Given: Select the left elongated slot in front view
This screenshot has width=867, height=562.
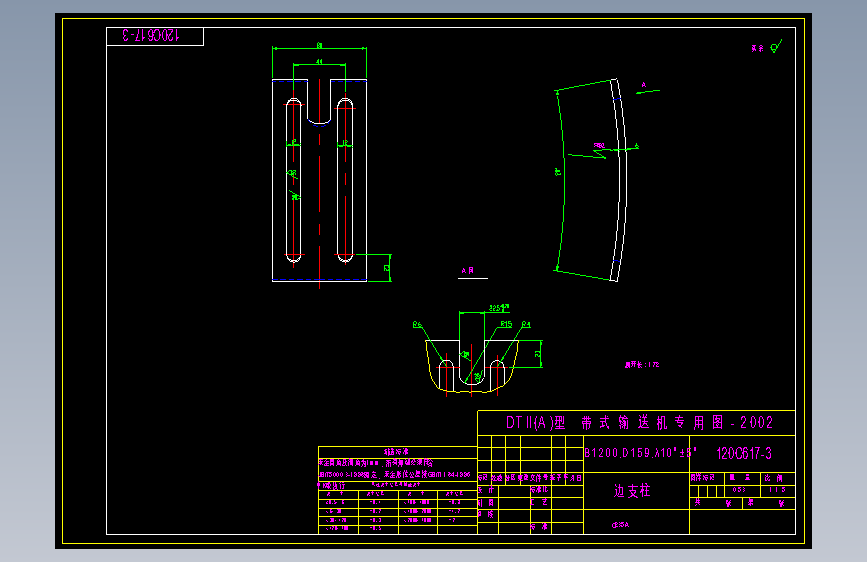Looking at the screenshot, I should (x=294, y=180).
